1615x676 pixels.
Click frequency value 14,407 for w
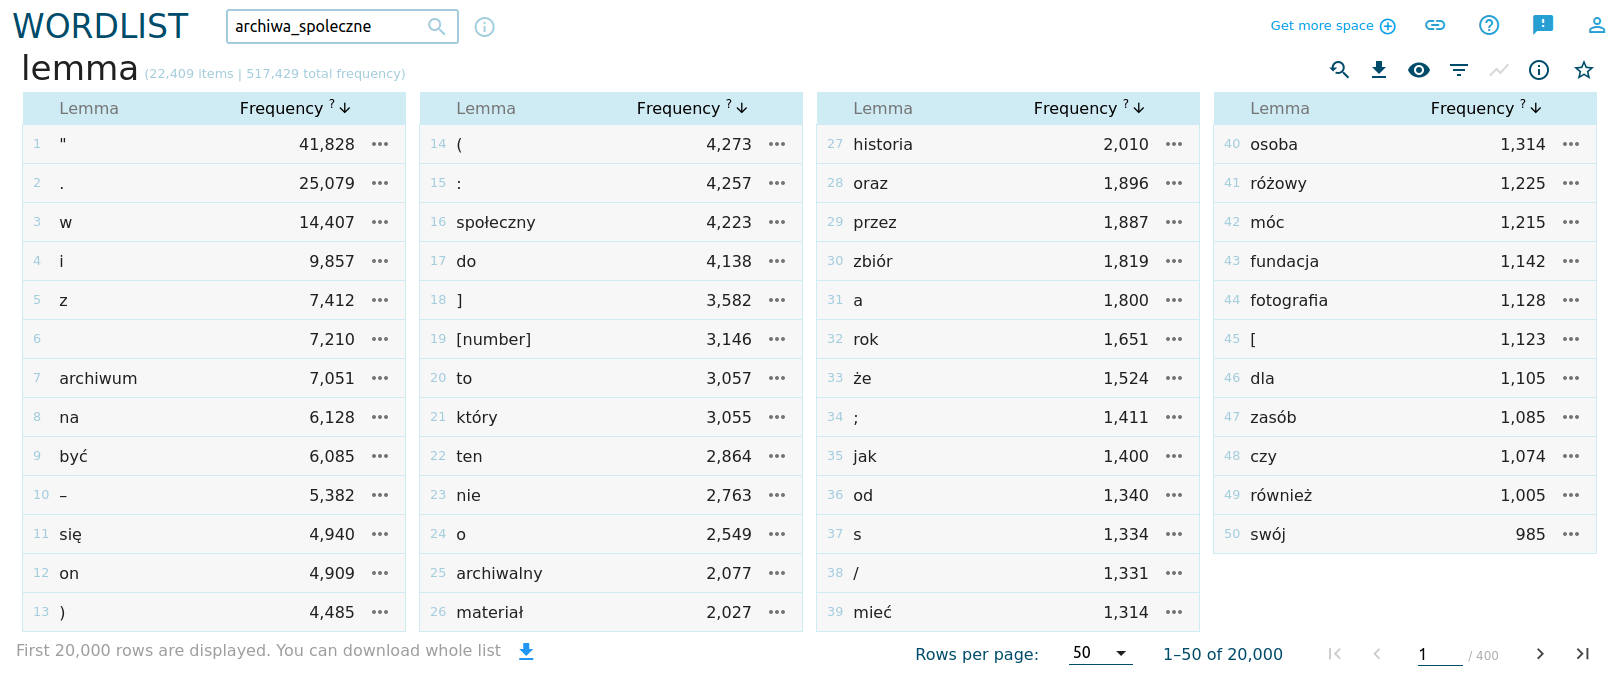click(x=327, y=222)
